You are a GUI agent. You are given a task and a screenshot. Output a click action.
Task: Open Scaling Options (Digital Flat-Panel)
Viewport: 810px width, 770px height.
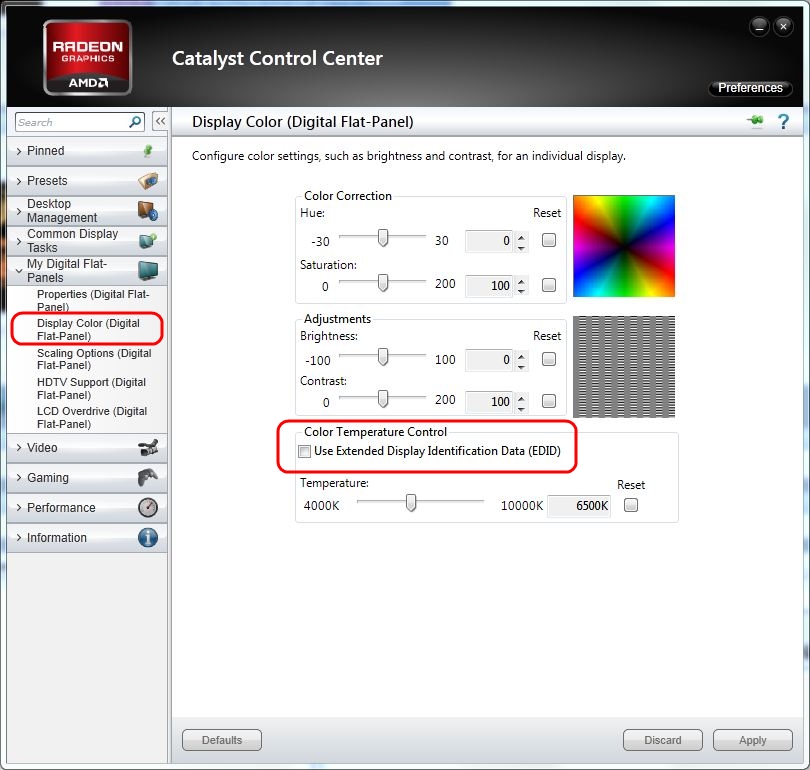click(94, 359)
